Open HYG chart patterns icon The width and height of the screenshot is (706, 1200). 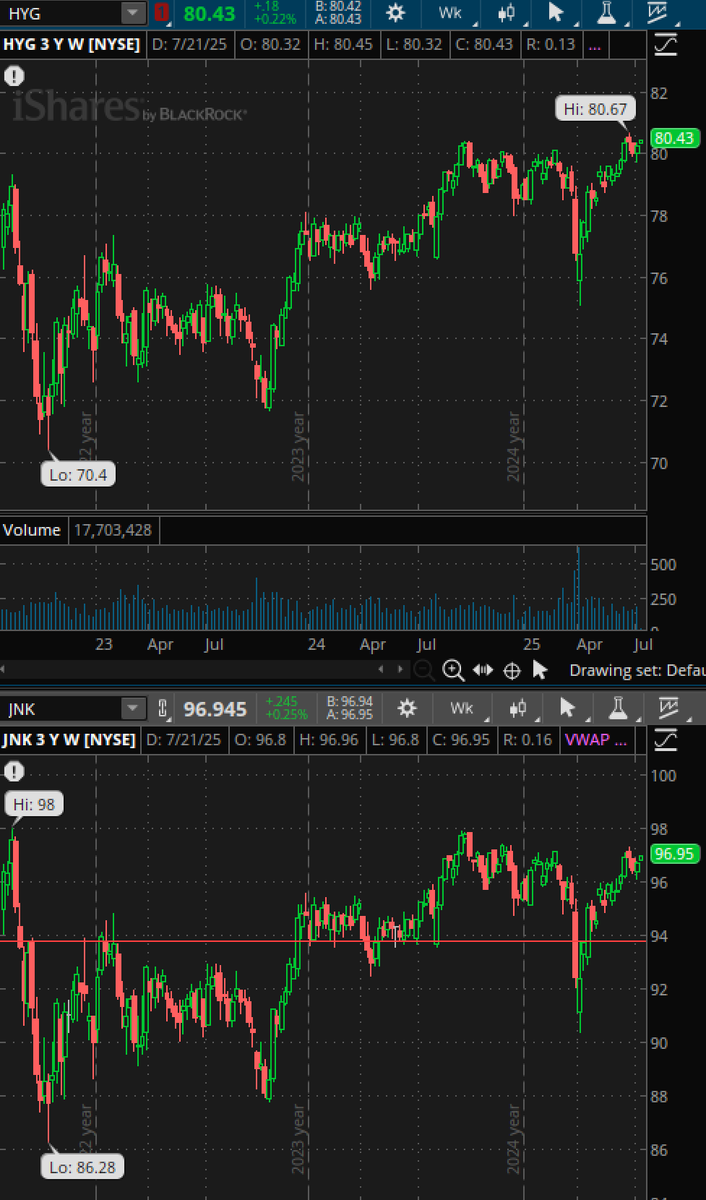[x=657, y=13]
